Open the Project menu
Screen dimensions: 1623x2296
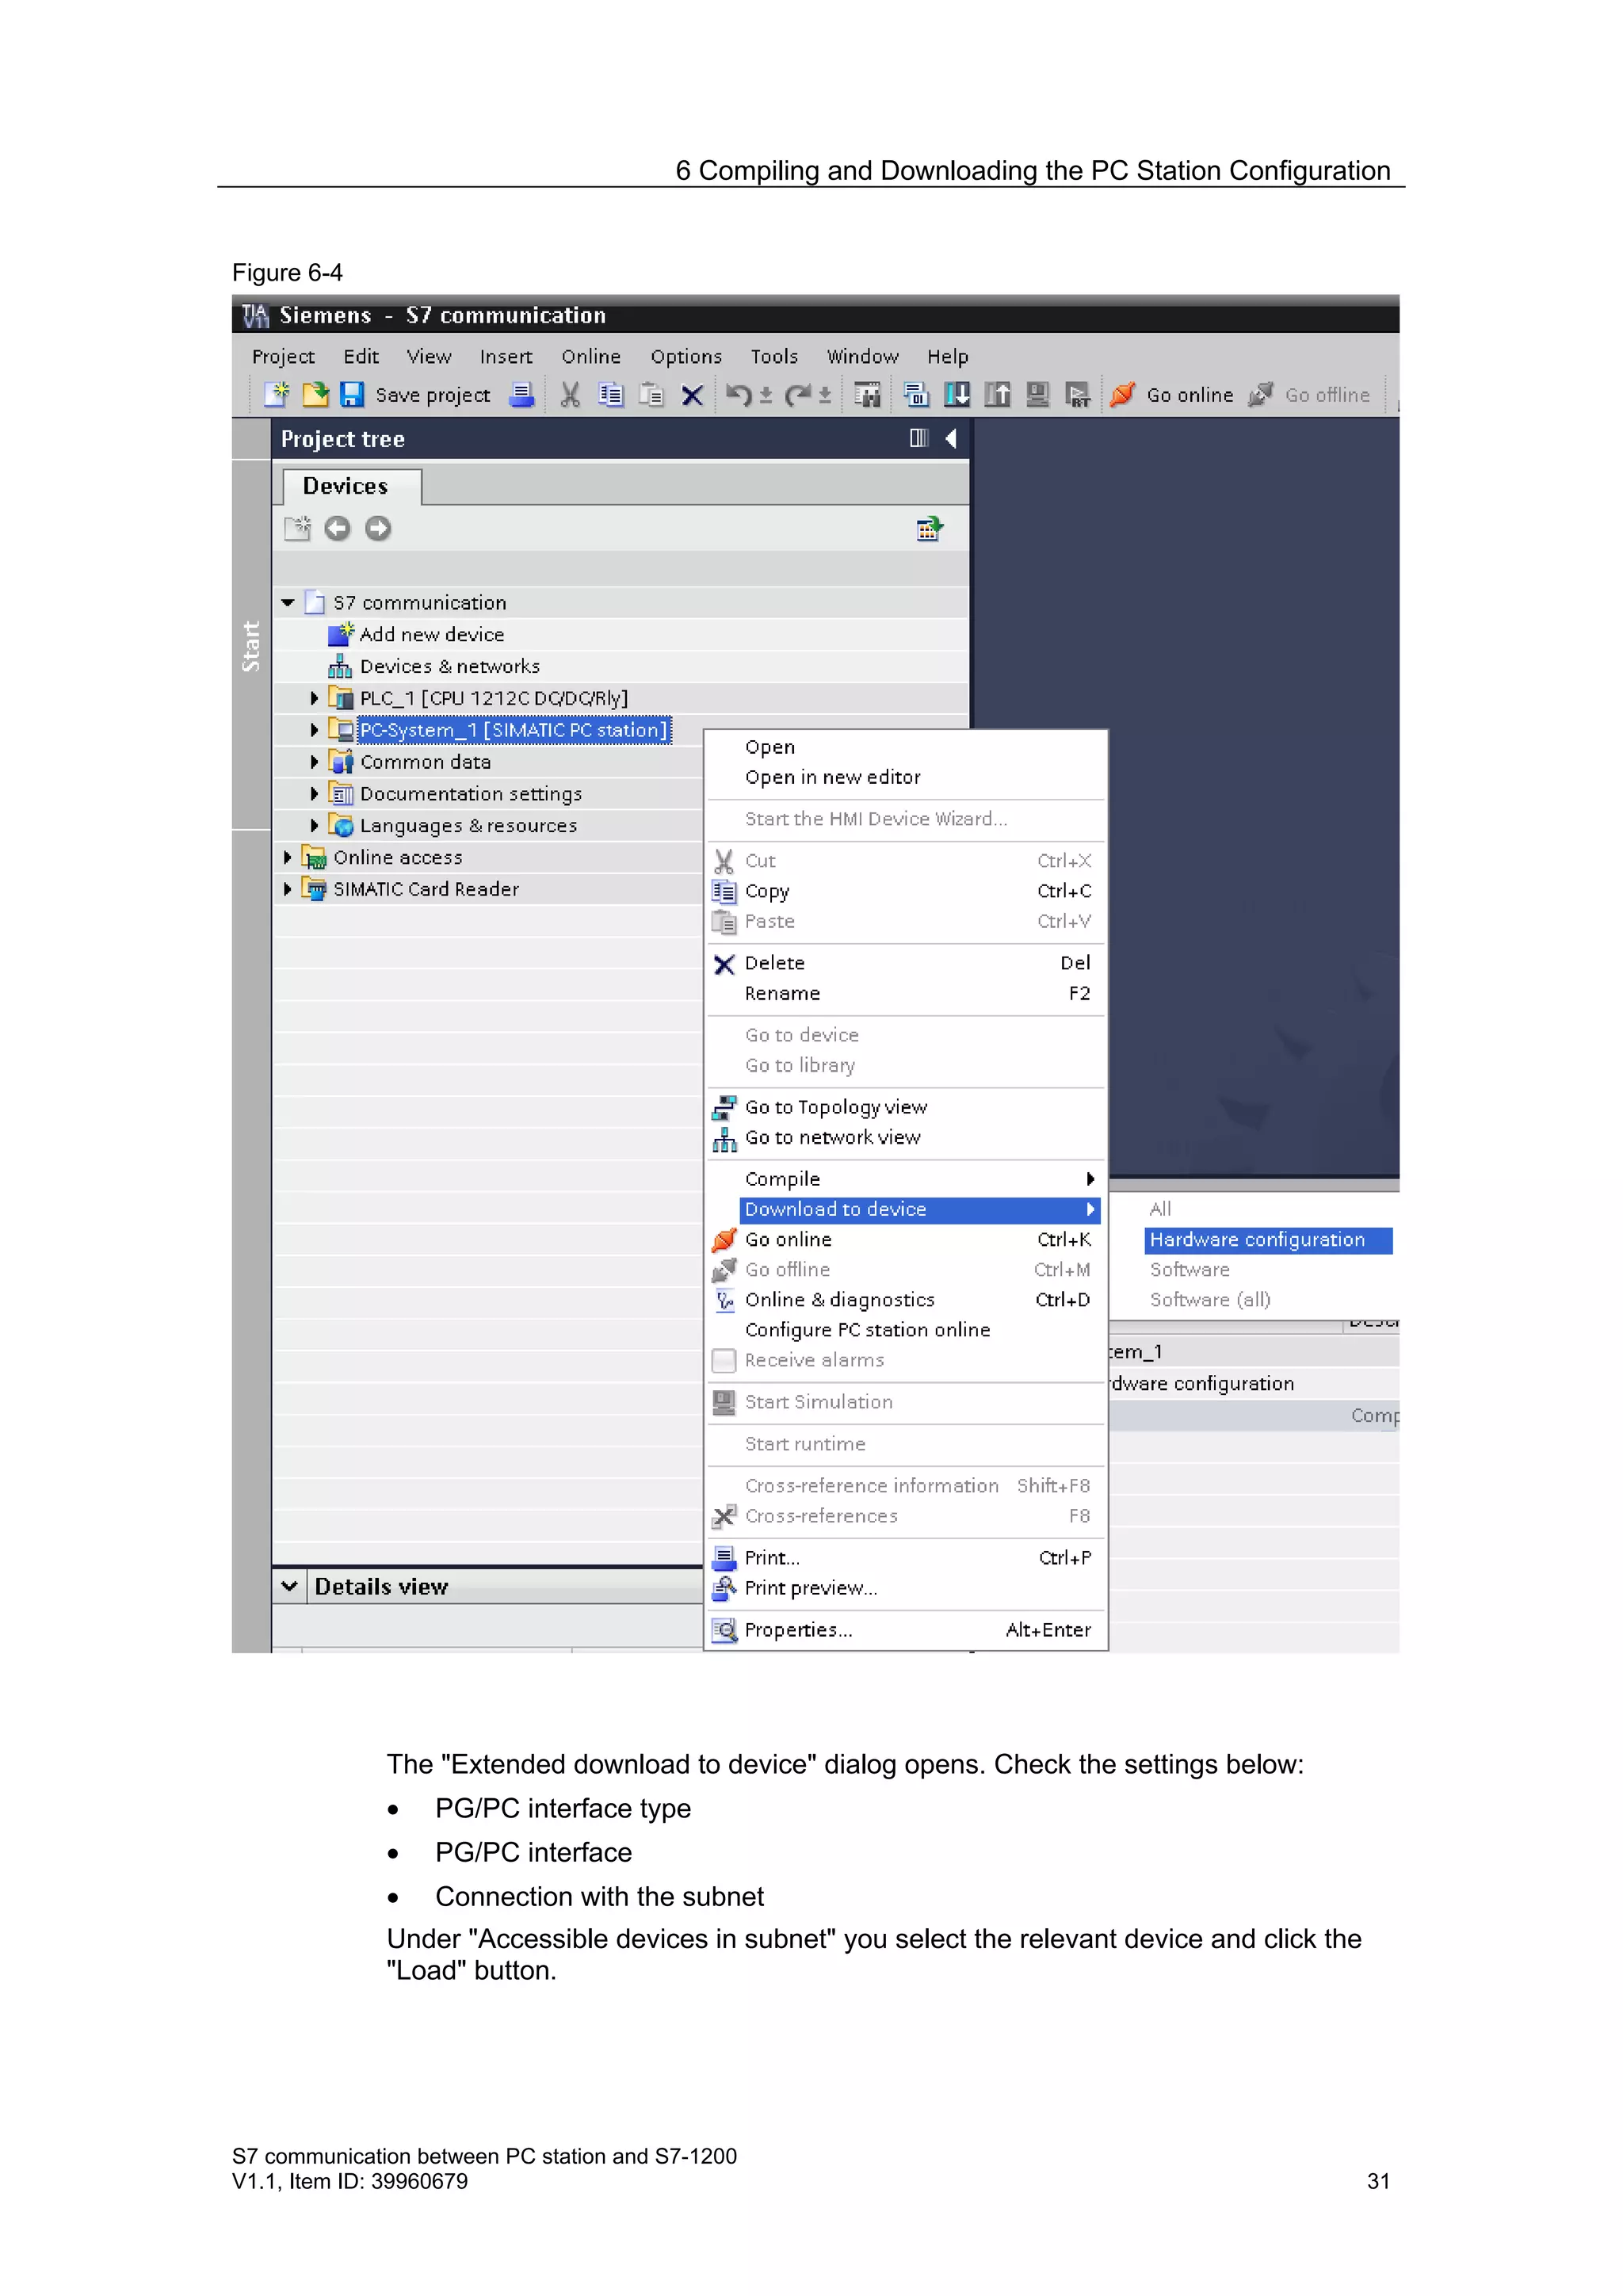[x=283, y=357]
